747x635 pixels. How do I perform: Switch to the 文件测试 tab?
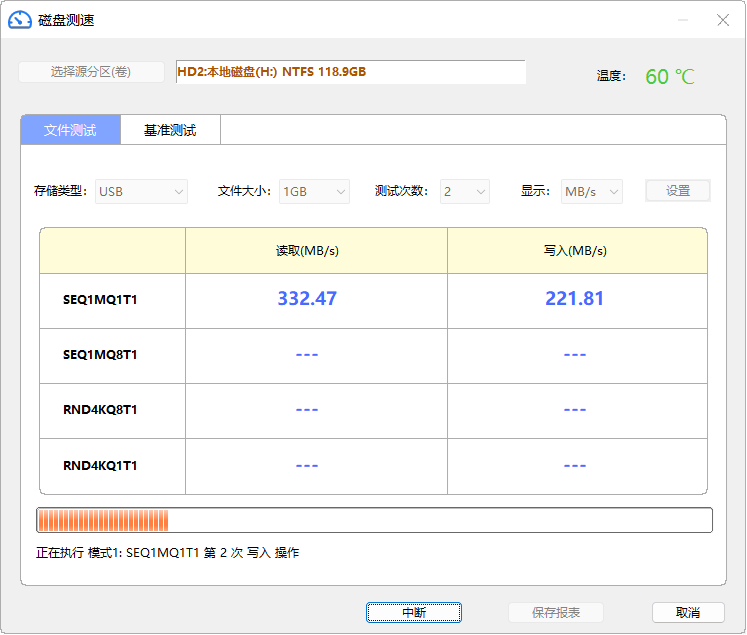[x=71, y=130]
